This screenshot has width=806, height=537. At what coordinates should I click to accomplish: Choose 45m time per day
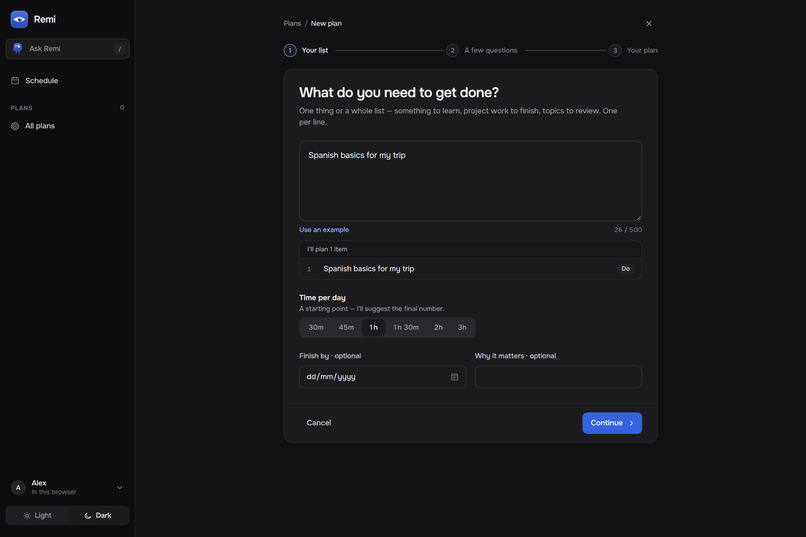pos(346,327)
